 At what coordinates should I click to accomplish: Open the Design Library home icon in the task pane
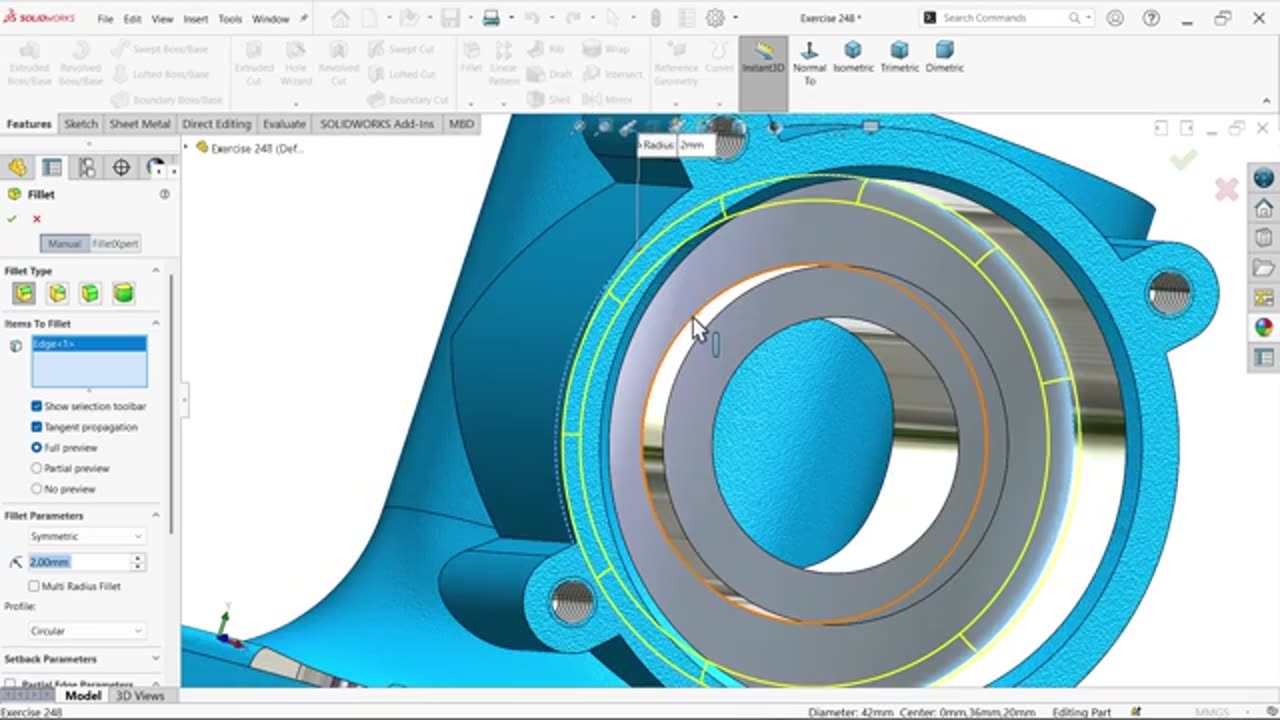click(x=1264, y=208)
